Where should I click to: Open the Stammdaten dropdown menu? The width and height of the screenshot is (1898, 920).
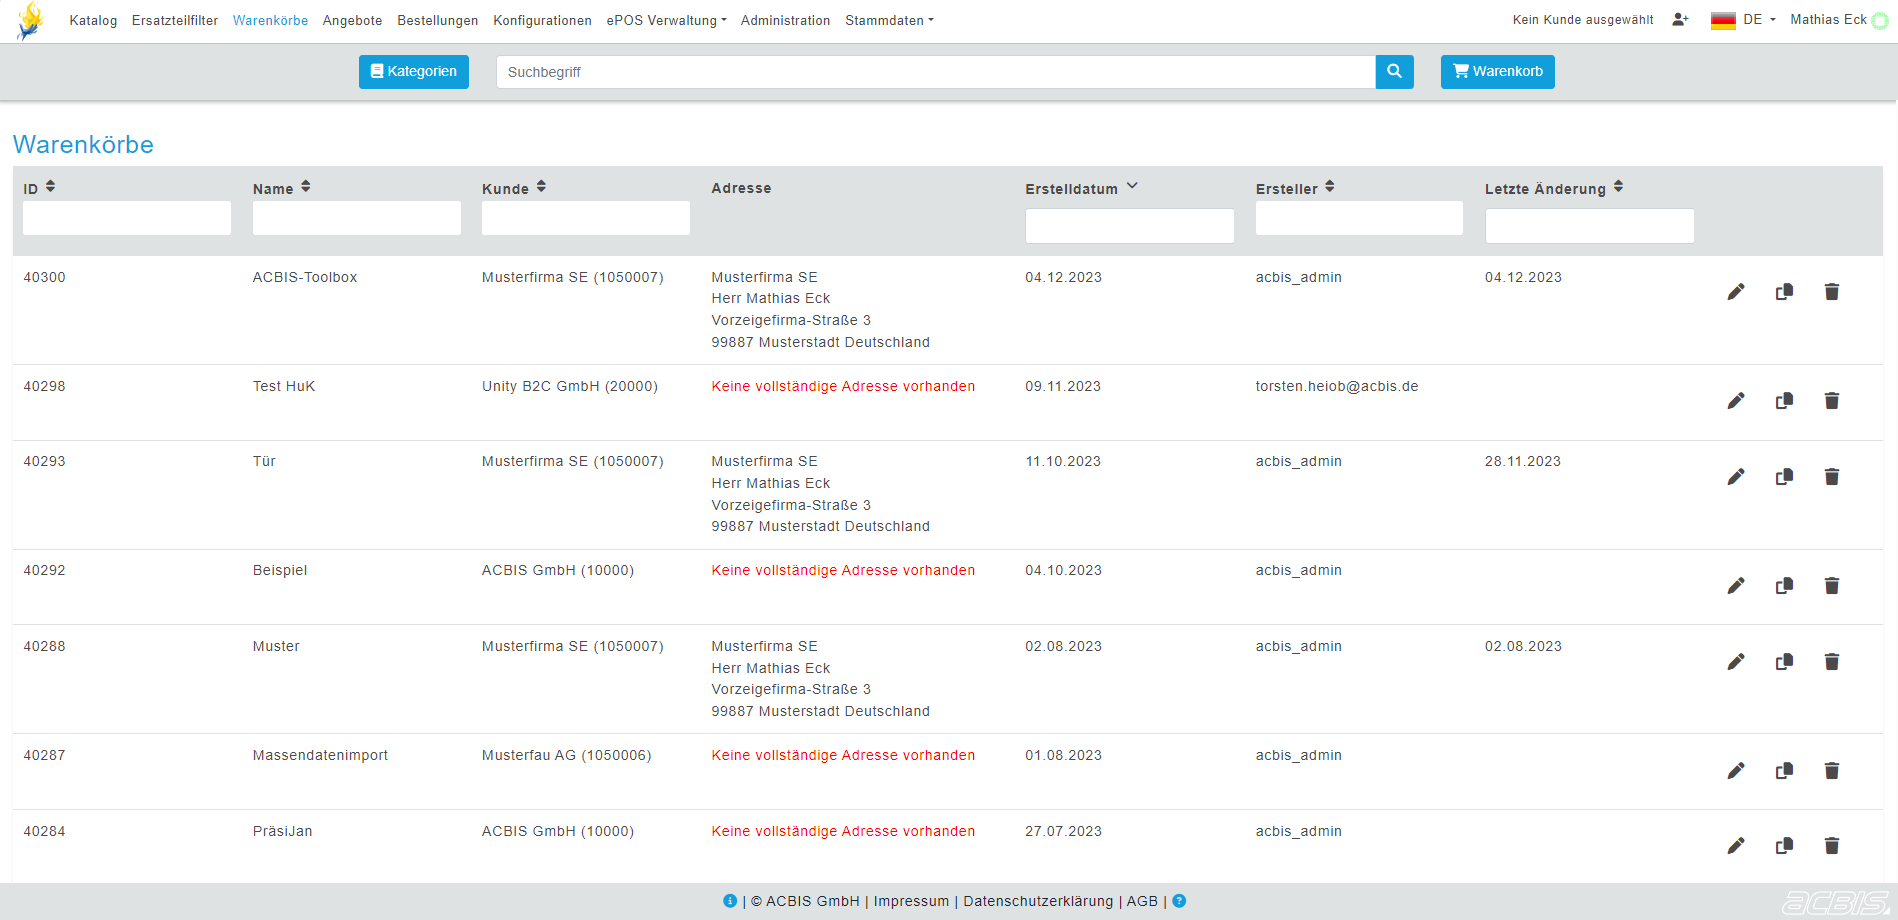click(x=888, y=20)
